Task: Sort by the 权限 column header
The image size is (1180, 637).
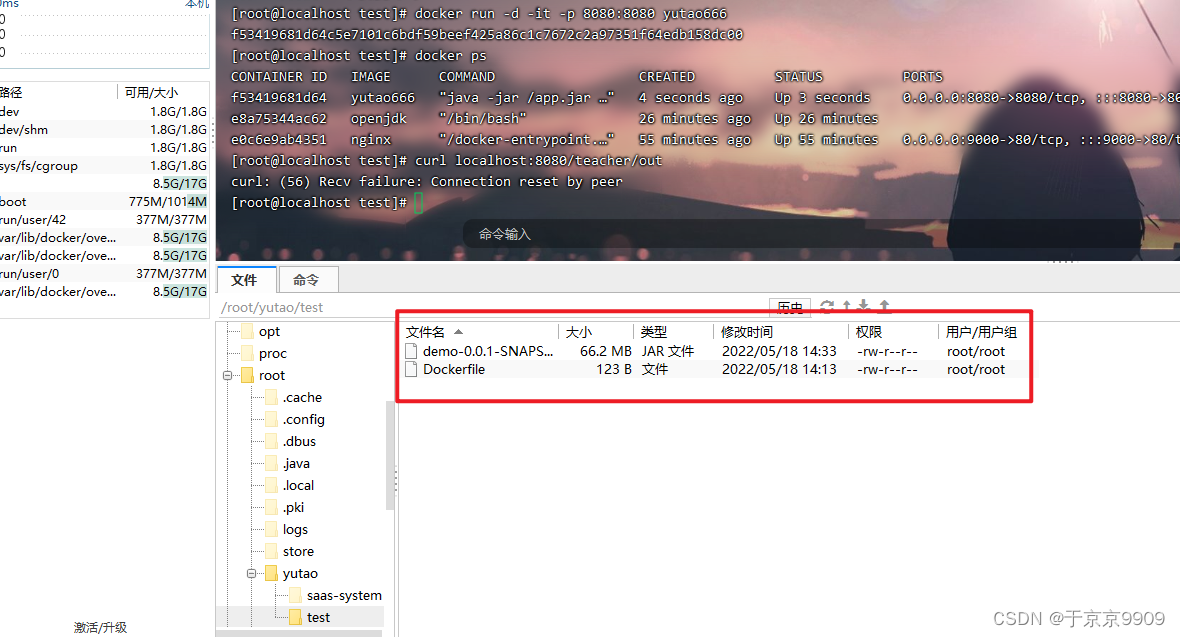Action: (868, 332)
